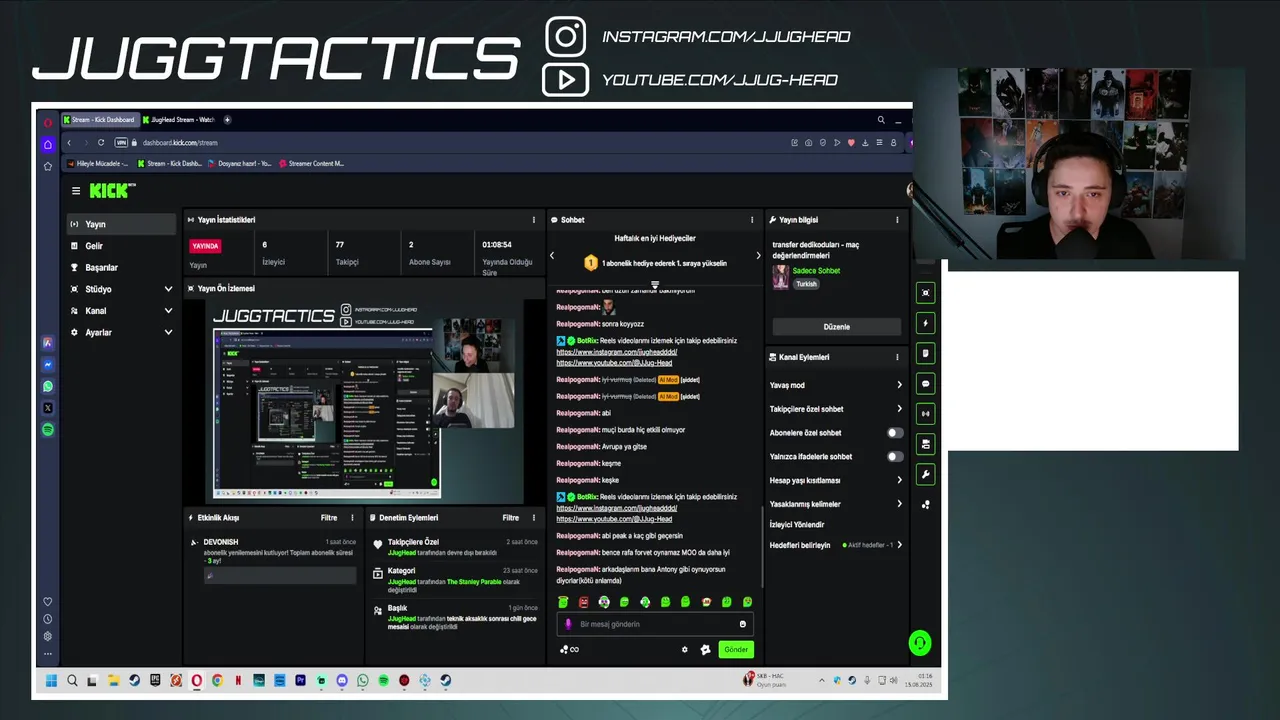Toggle Yalnızca ifadelerle sohbet switch
Image resolution: width=1280 pixels, height=720 pixels.
tap(895, 457)
